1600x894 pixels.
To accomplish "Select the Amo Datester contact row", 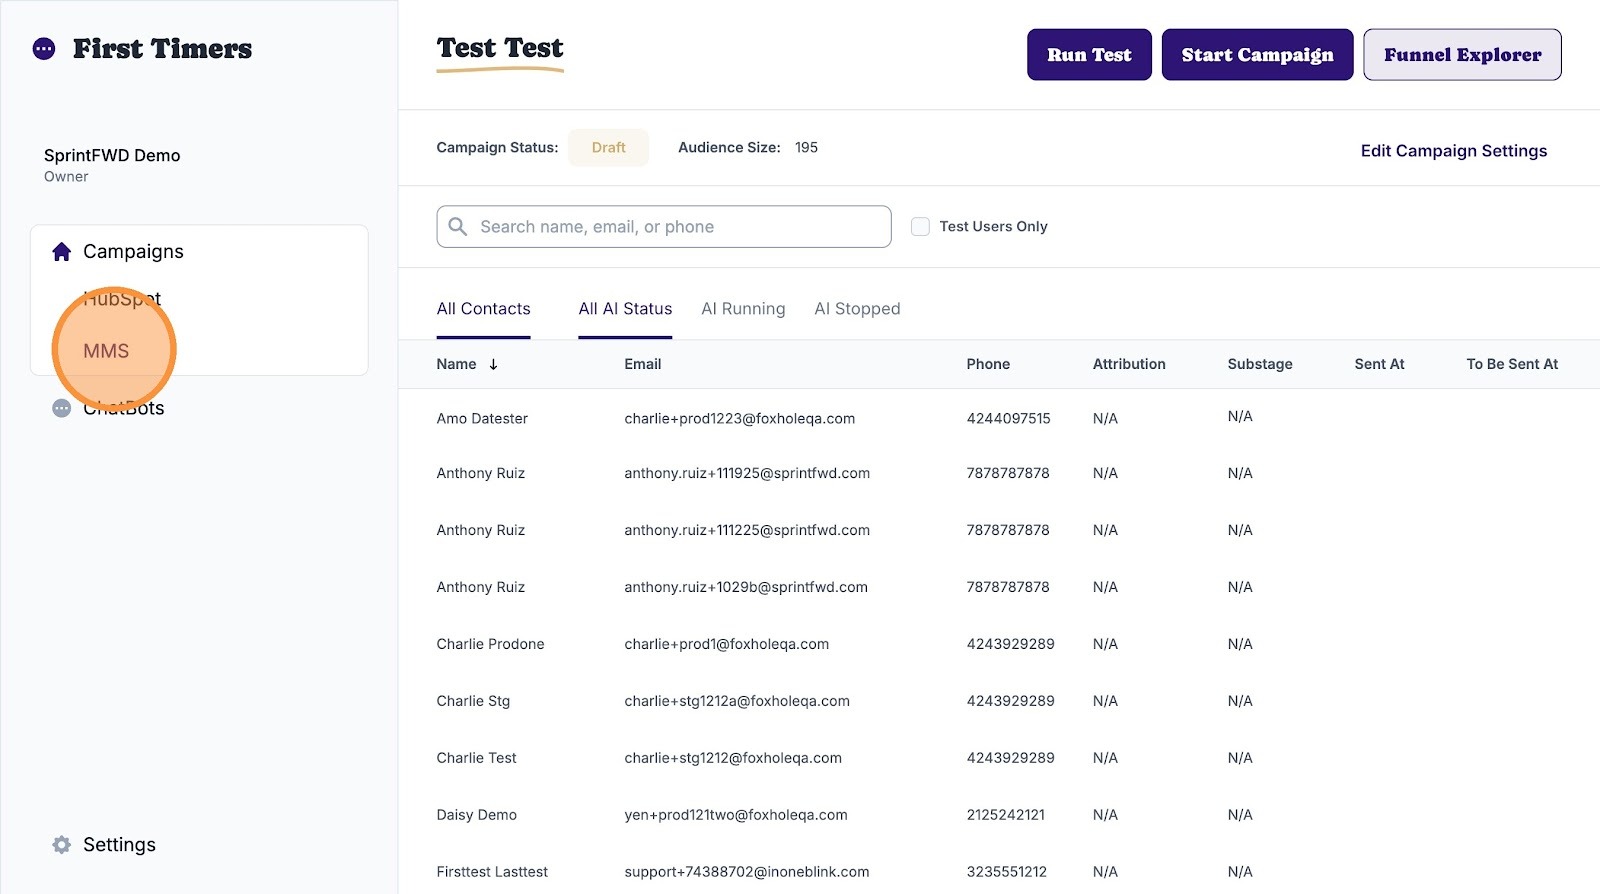I will coord(999,419).
